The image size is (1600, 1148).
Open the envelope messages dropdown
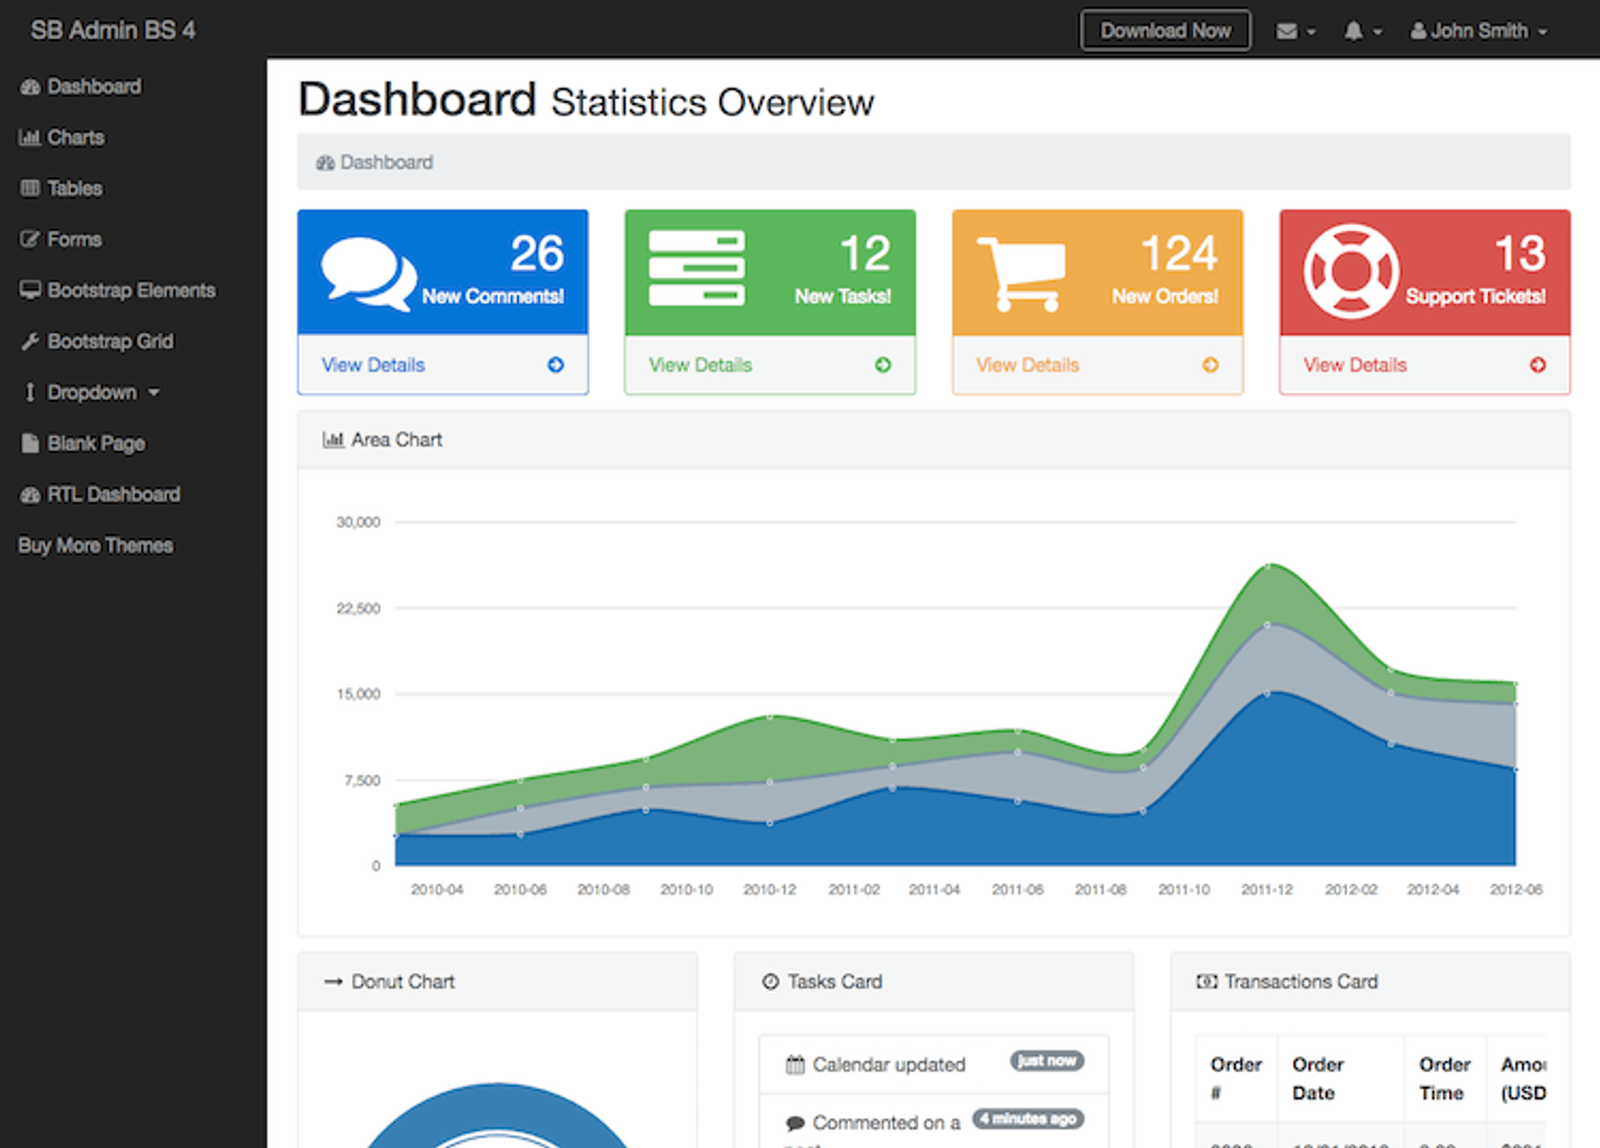pos(1296,31)
